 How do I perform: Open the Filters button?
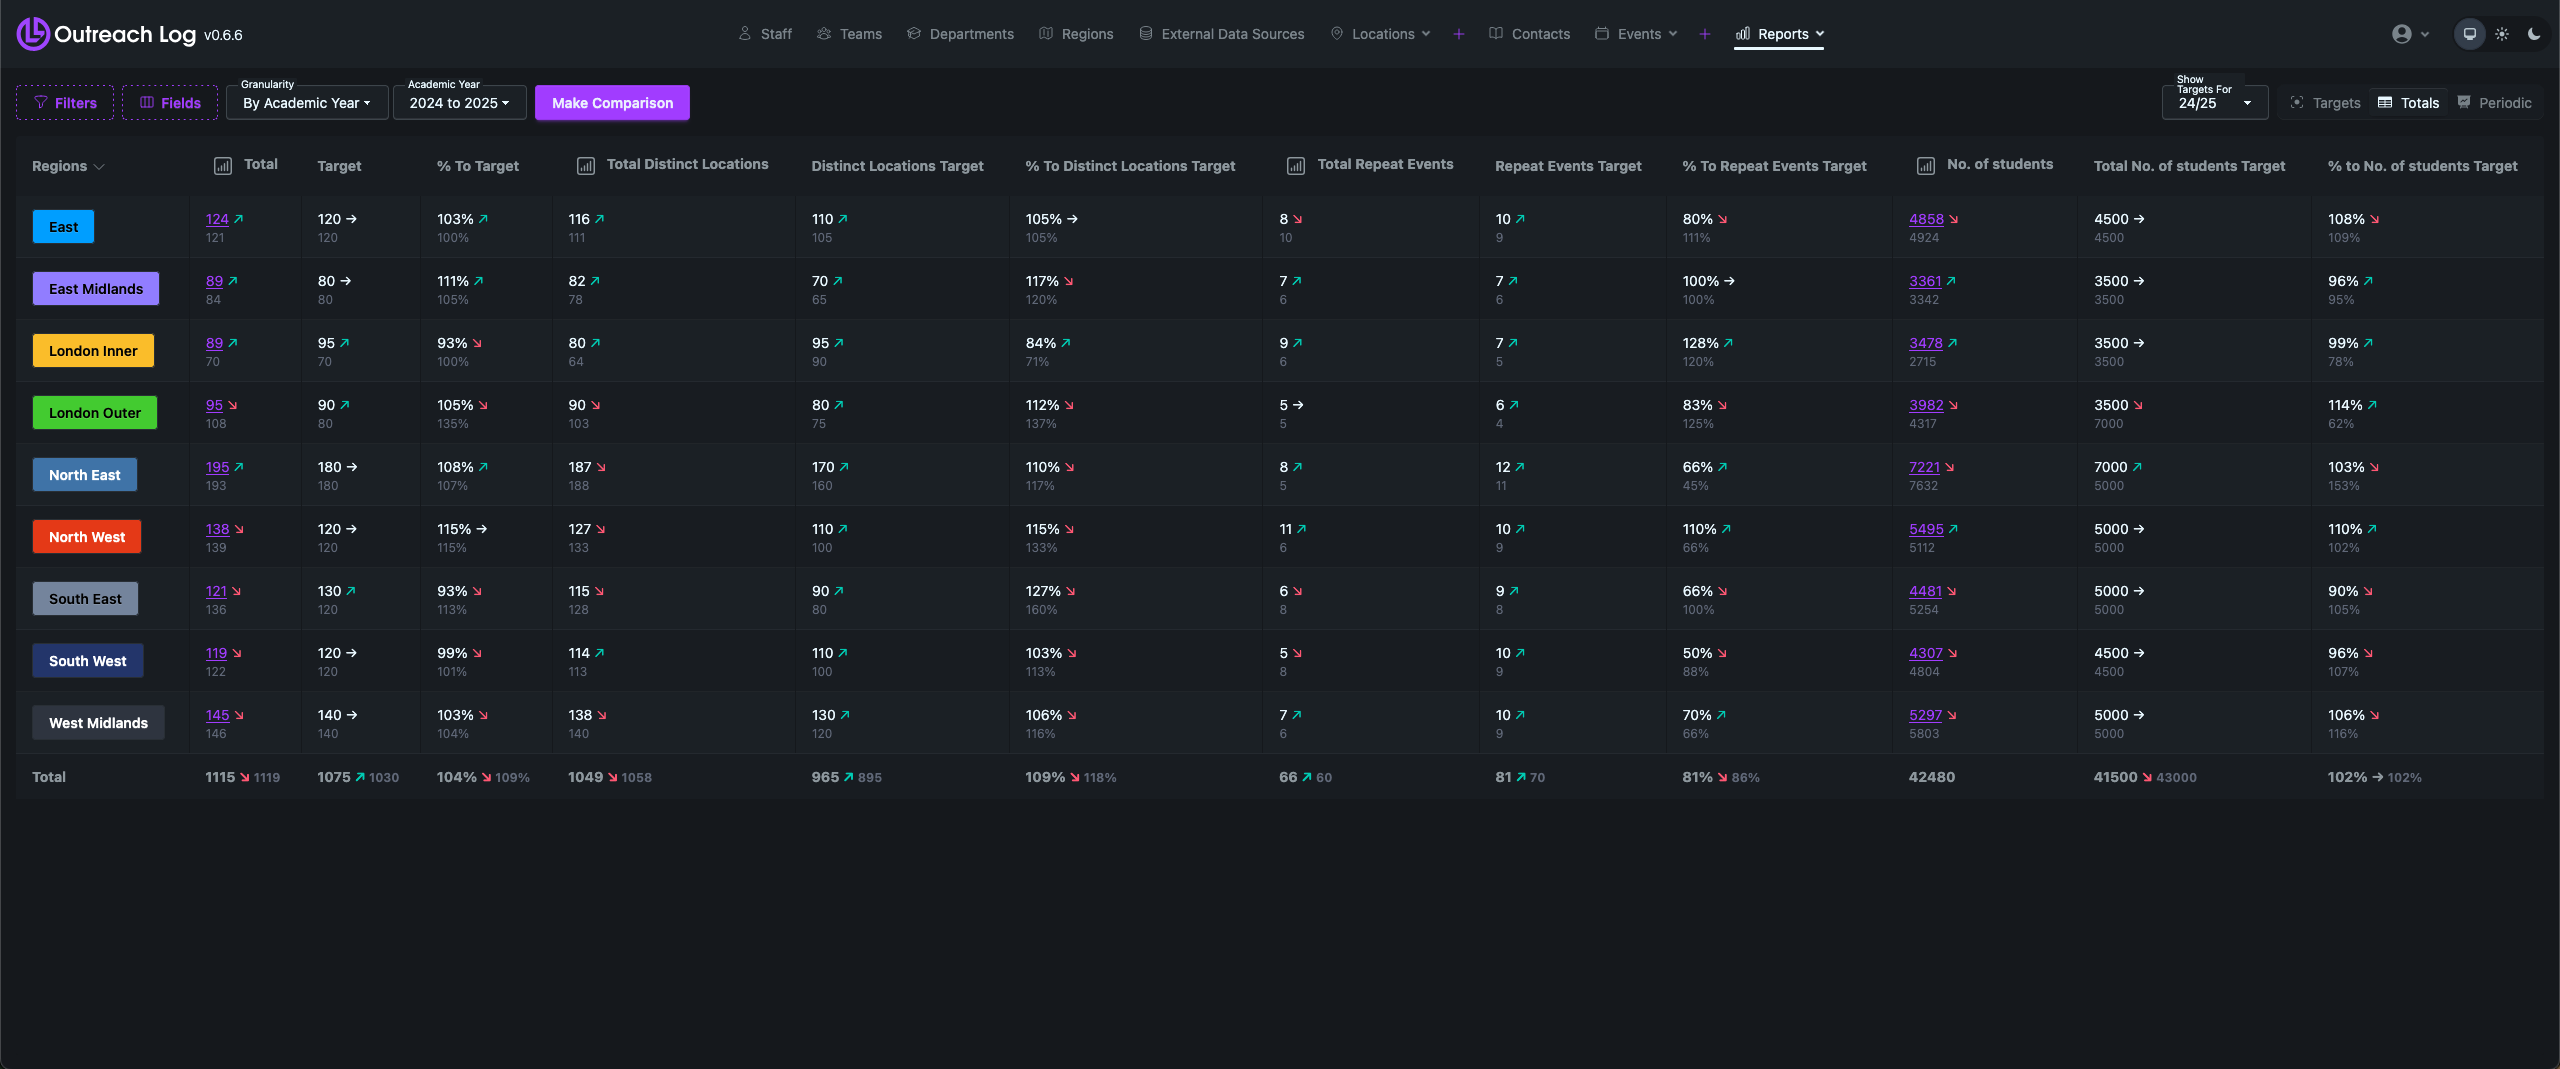click(65, 103)
